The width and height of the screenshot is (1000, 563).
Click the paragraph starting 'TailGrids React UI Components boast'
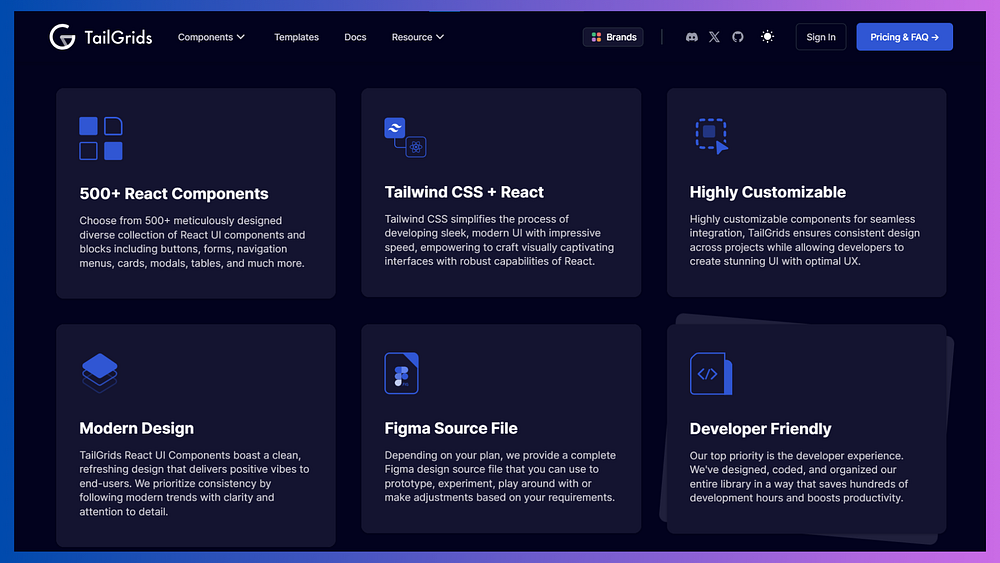[x=195, y=483]
